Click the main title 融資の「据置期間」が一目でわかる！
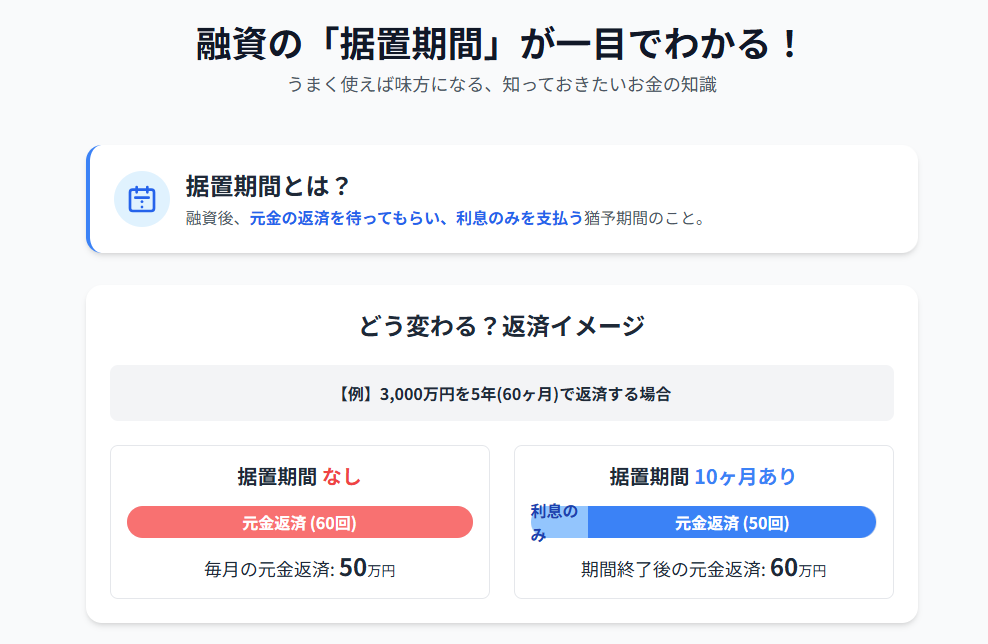 499,44
